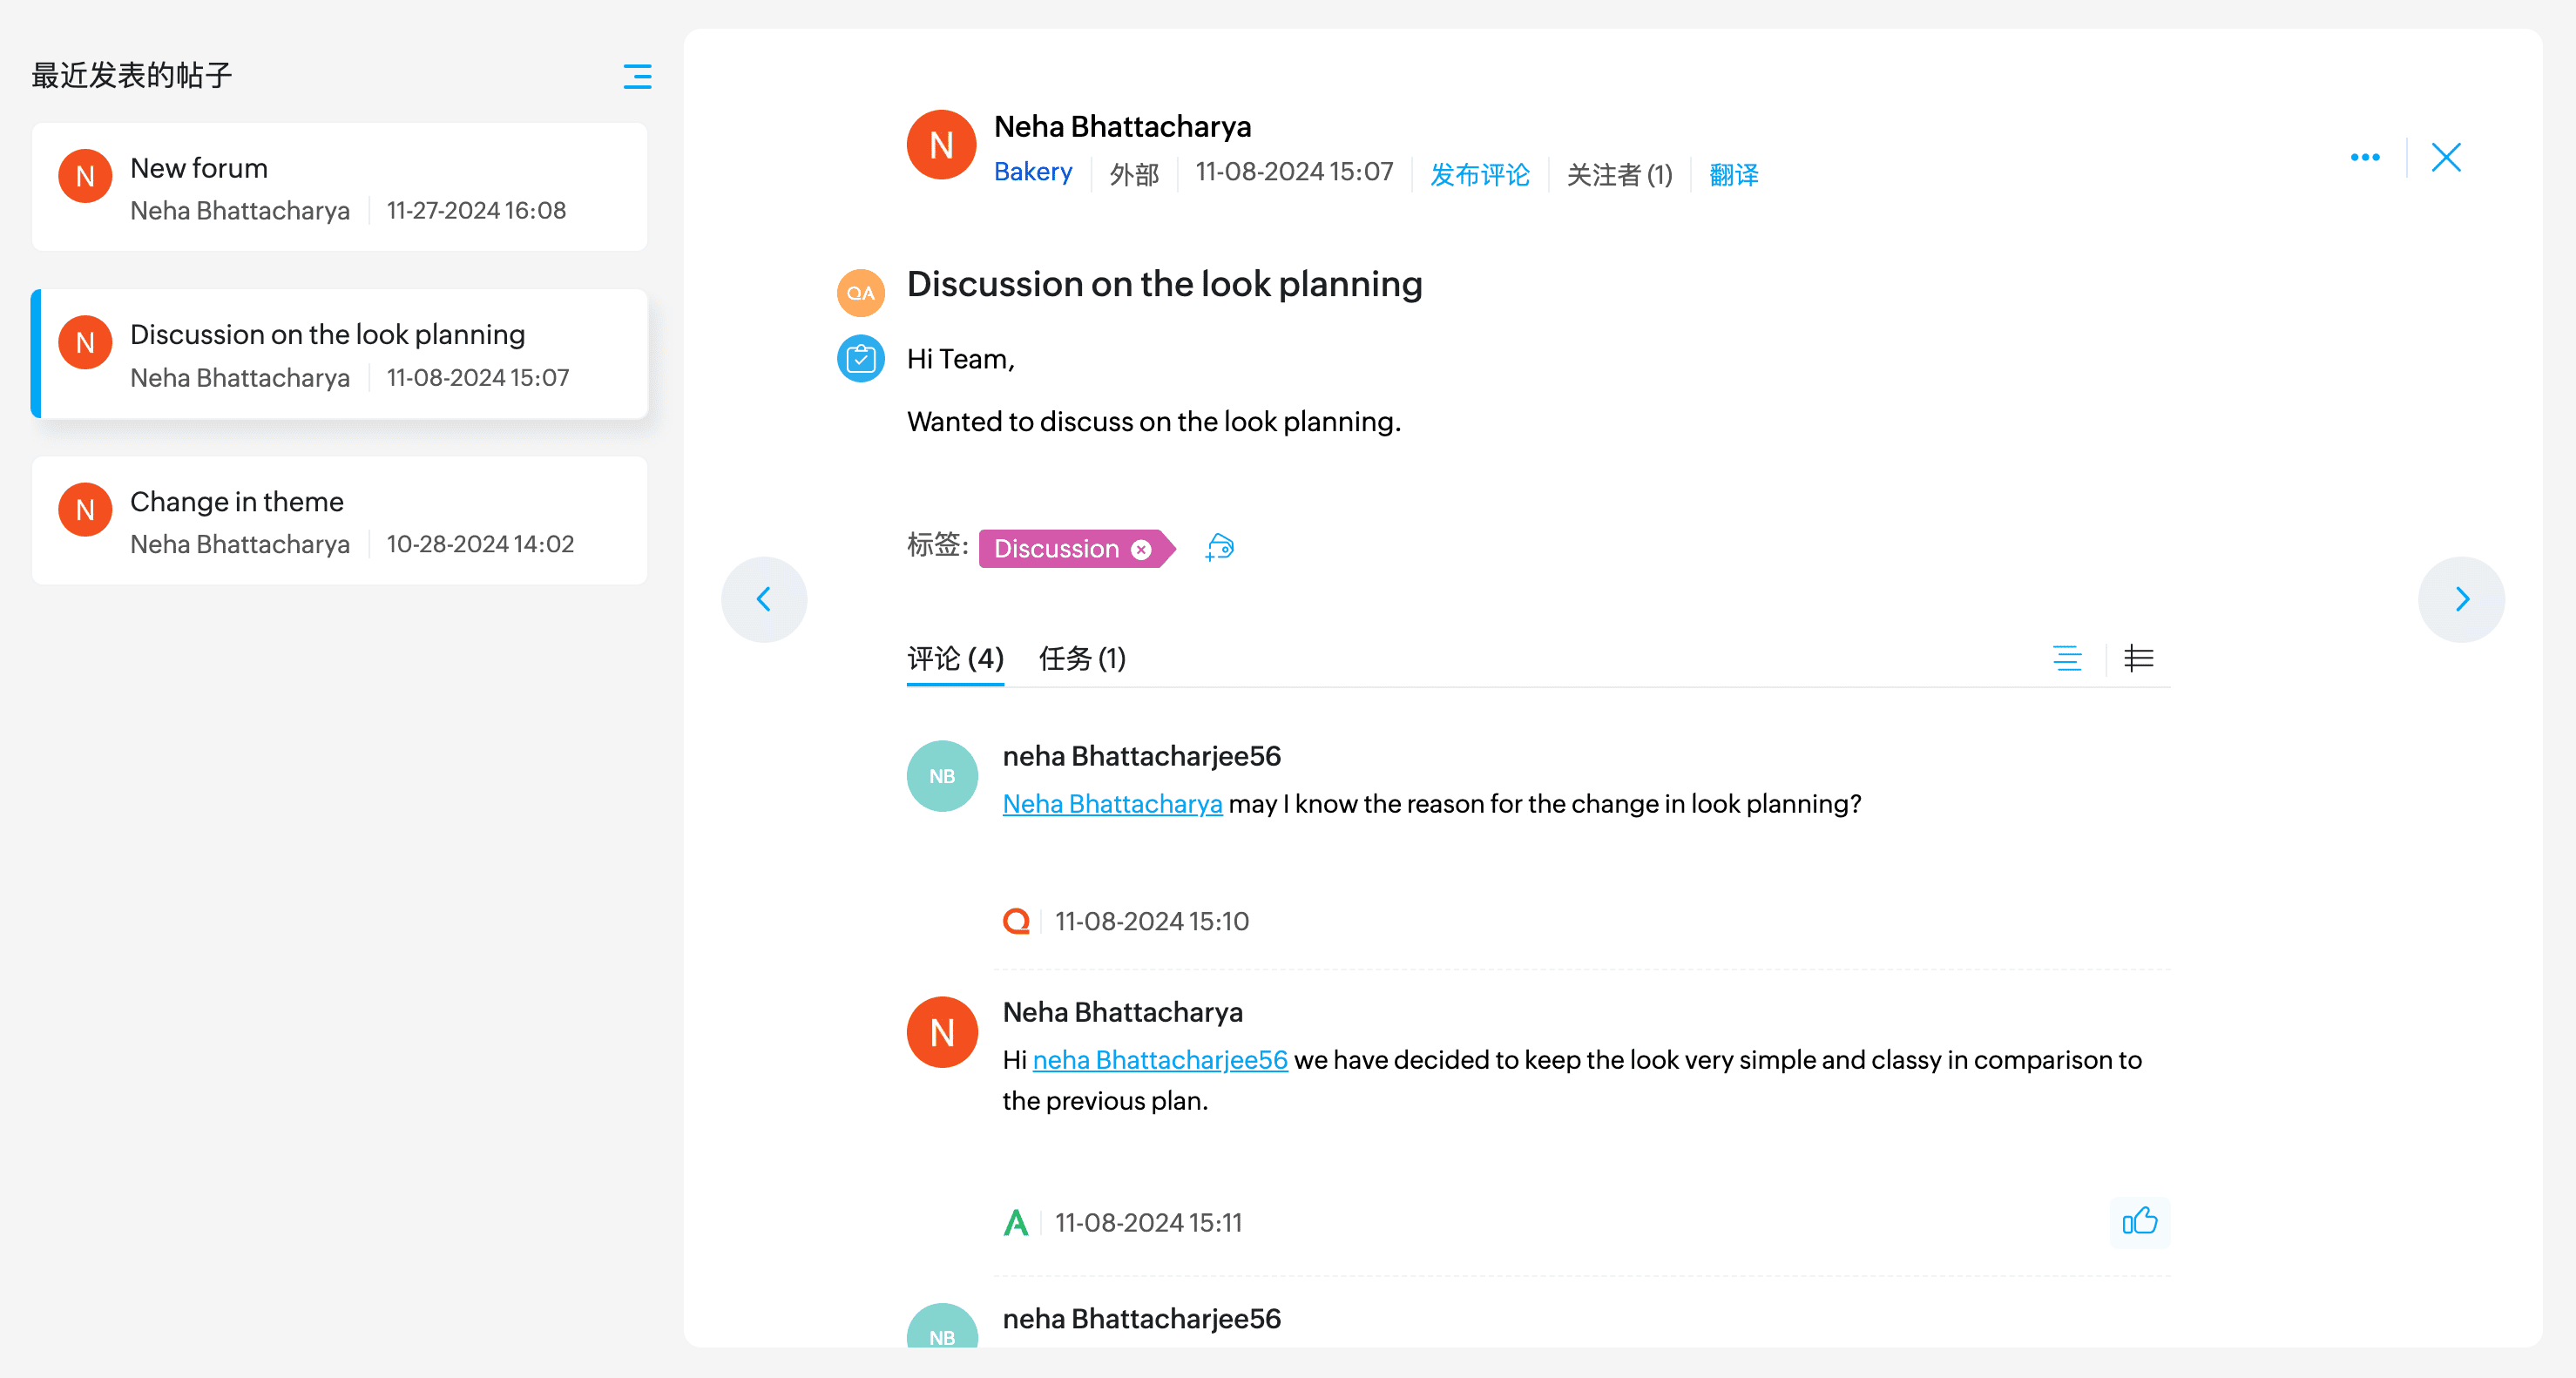
Task: Click the pink Discussion tag label
Action: (x=1055, y=549)
